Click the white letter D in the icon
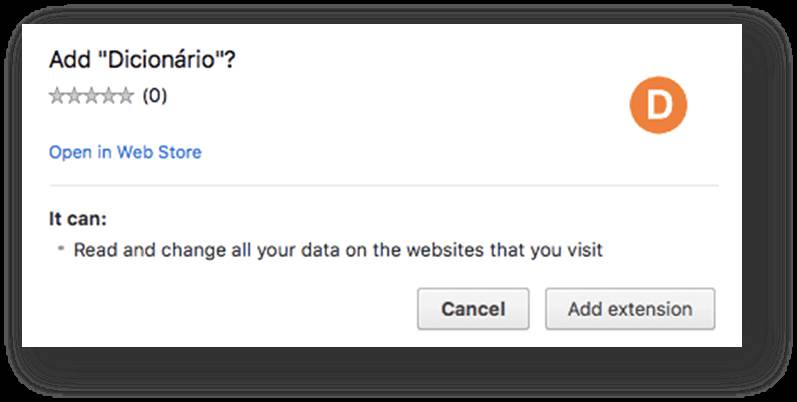The height and width of the screenshot is (402, 797). [x=660, y=107]
